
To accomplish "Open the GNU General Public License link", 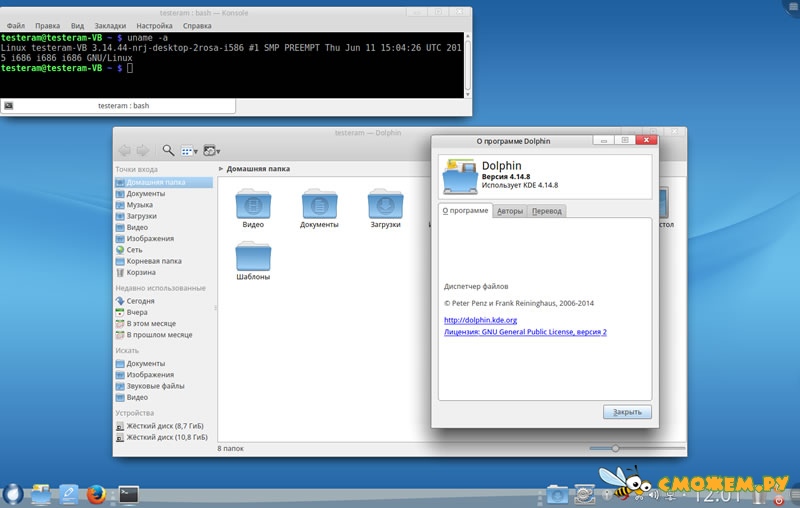I will pos(525,332).
